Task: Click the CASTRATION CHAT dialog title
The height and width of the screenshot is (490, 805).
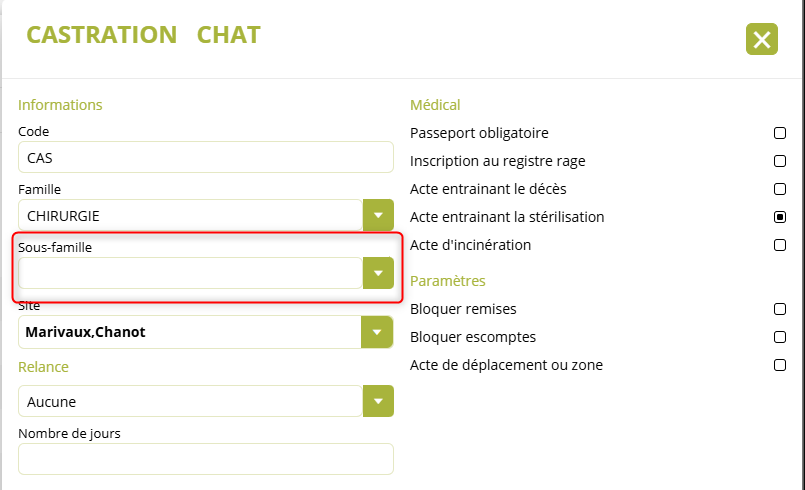Action: coord(143,35)
